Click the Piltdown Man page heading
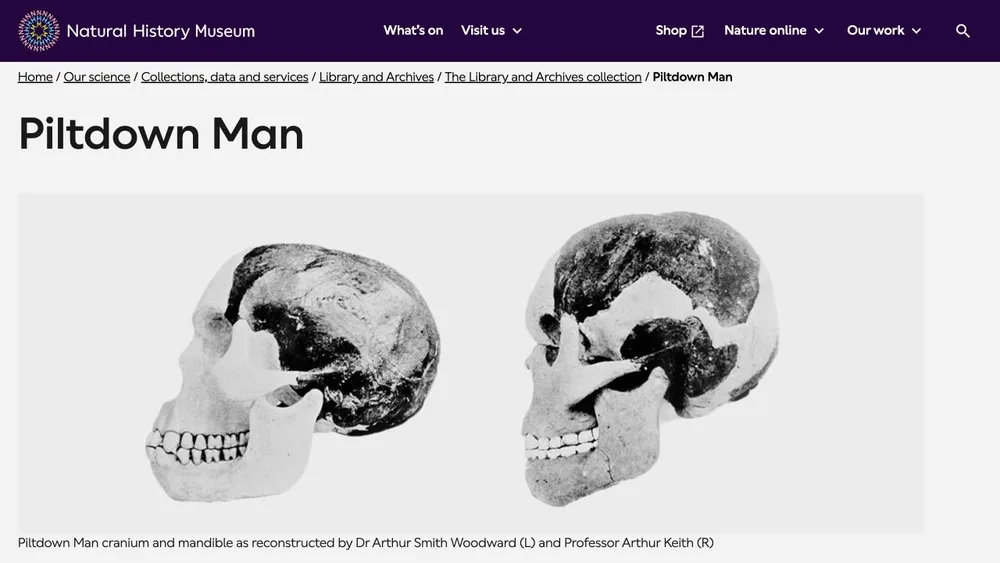The width and height of the screenshot is (1000, 563). pos(161,134)
